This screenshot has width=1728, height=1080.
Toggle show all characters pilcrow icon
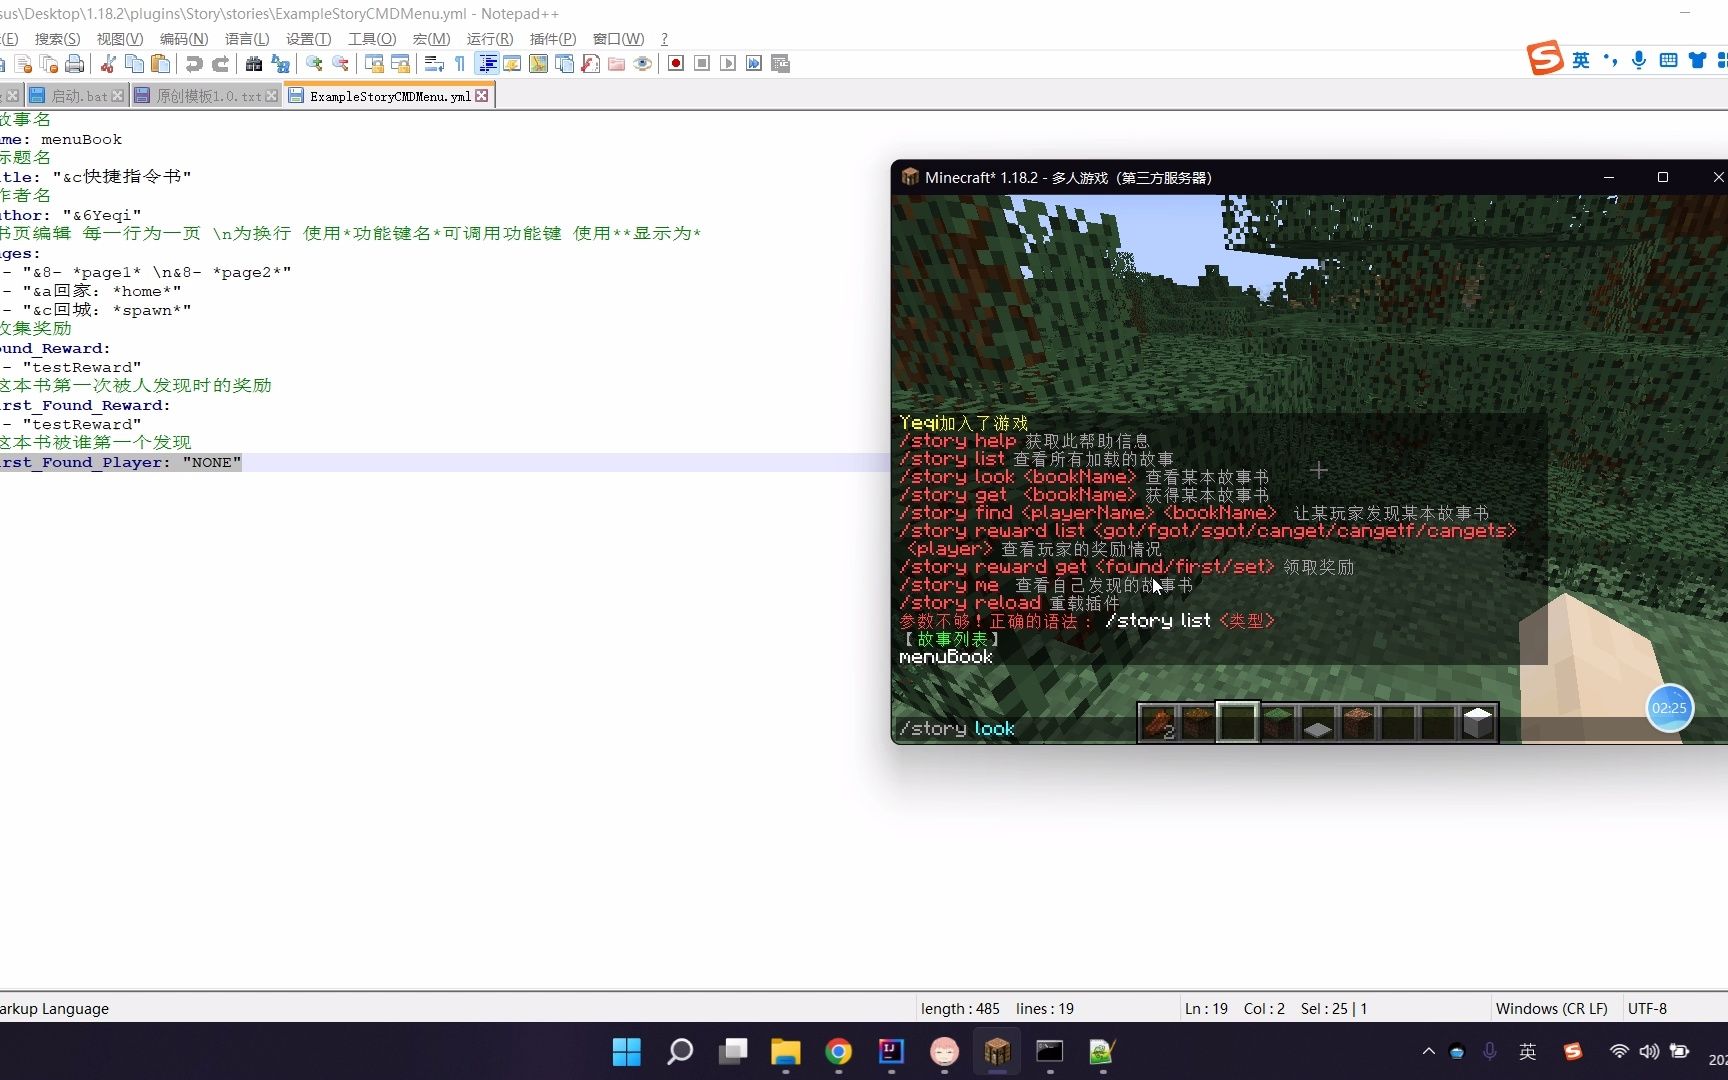tap(460, 64)
